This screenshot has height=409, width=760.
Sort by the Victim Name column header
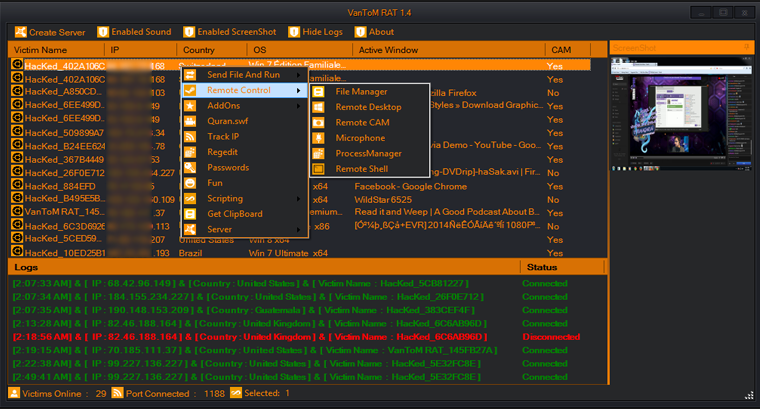(x=56, y=50)
